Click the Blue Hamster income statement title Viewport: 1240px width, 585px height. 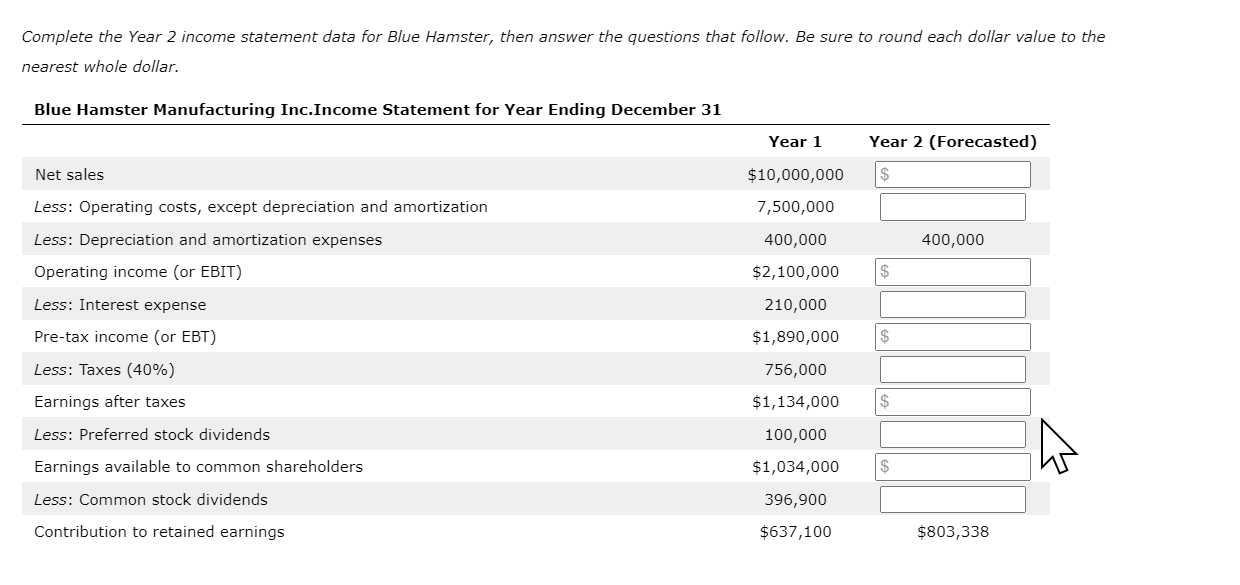(x=377, y=110)
